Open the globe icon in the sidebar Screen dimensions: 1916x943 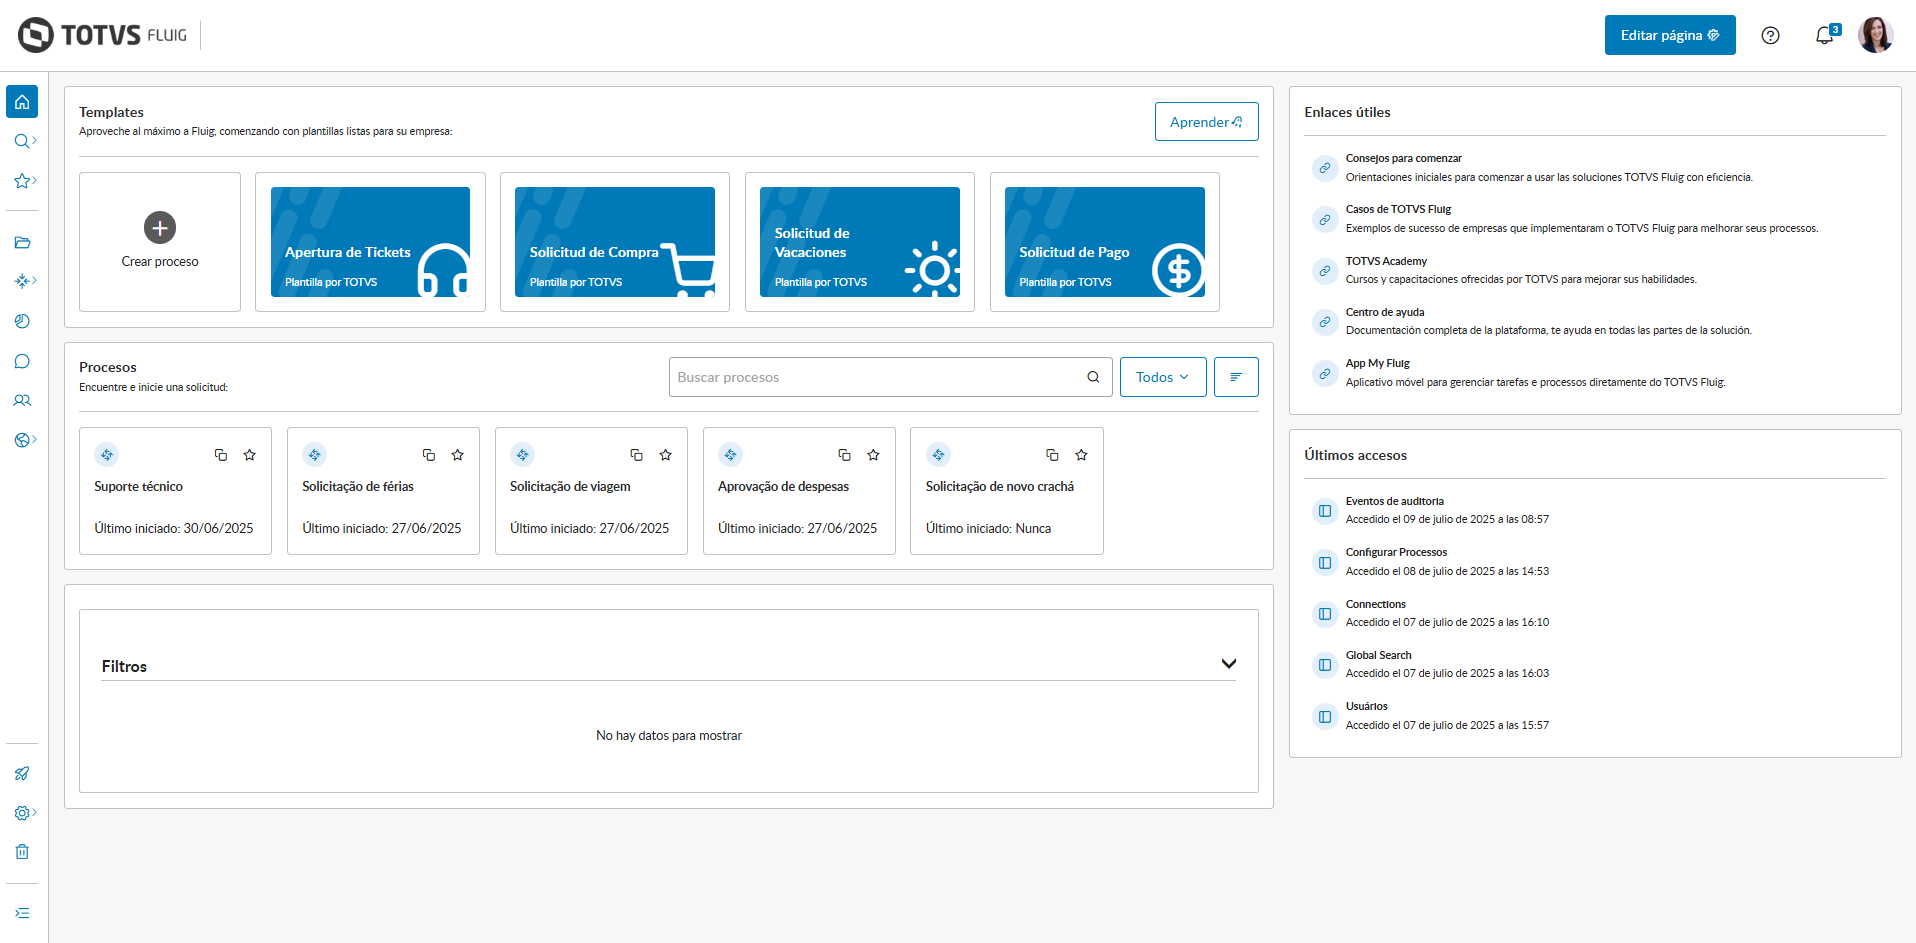tap(24, 440)
